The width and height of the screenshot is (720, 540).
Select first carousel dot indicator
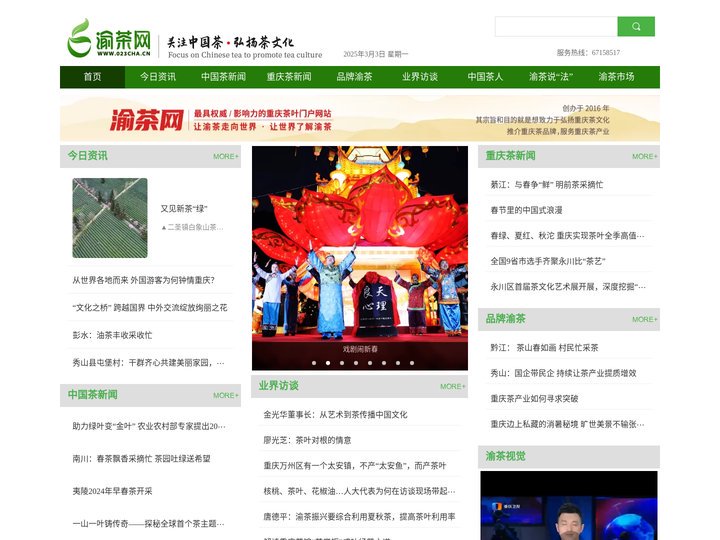tap(314, 363)
